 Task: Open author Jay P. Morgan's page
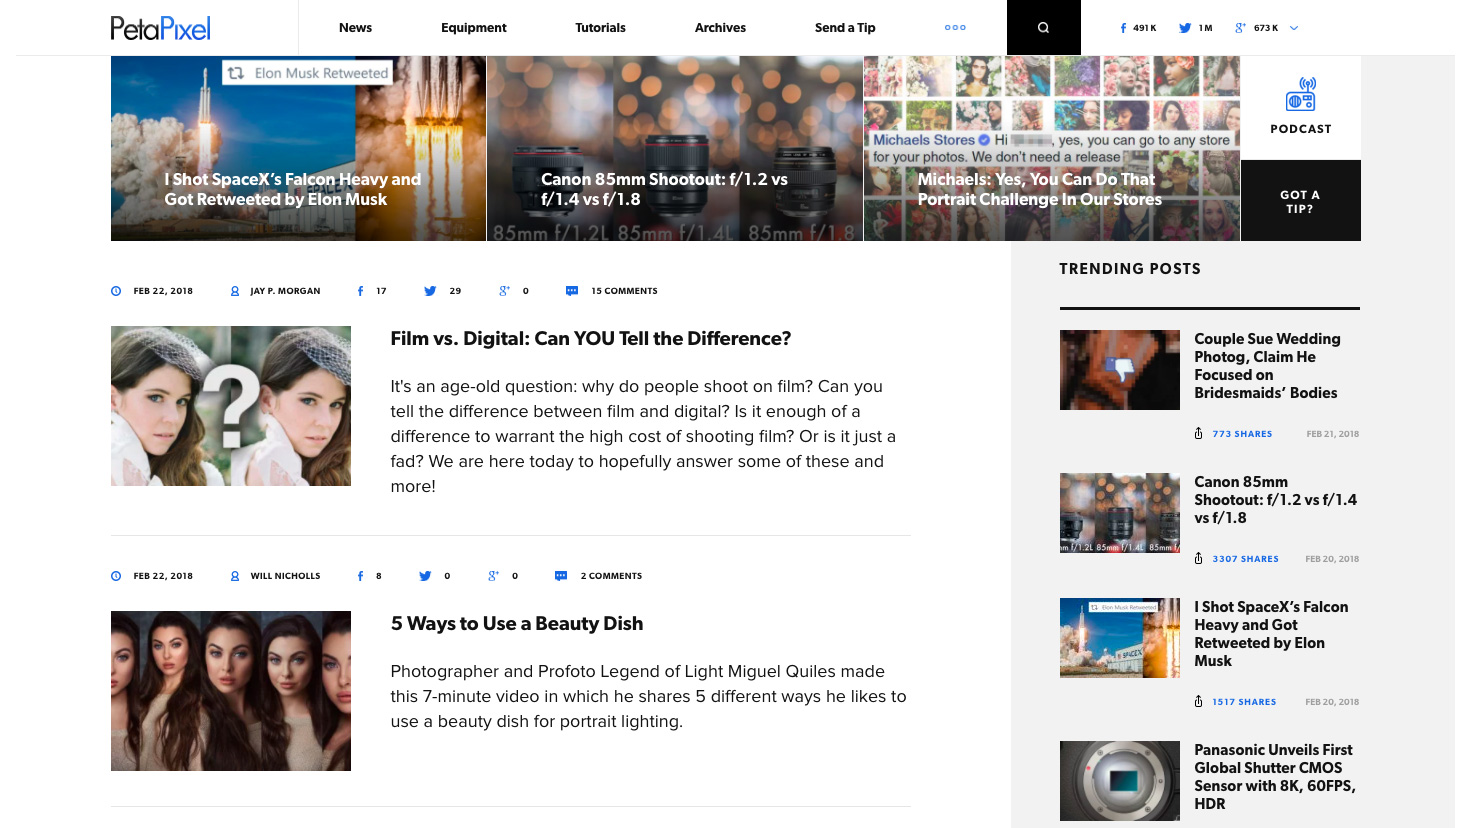[x=285, y=291]
